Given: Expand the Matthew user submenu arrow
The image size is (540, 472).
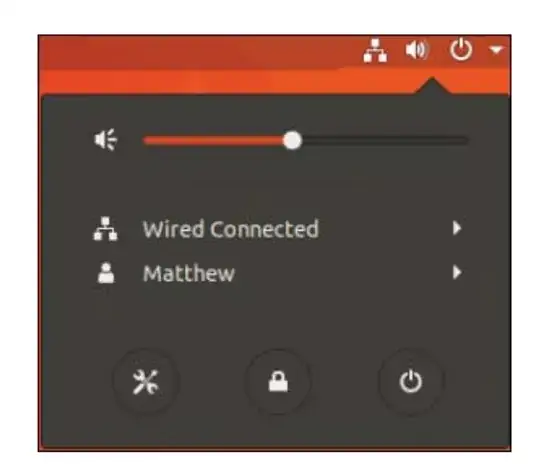Looking at the screenshot, I should [457, 272].
